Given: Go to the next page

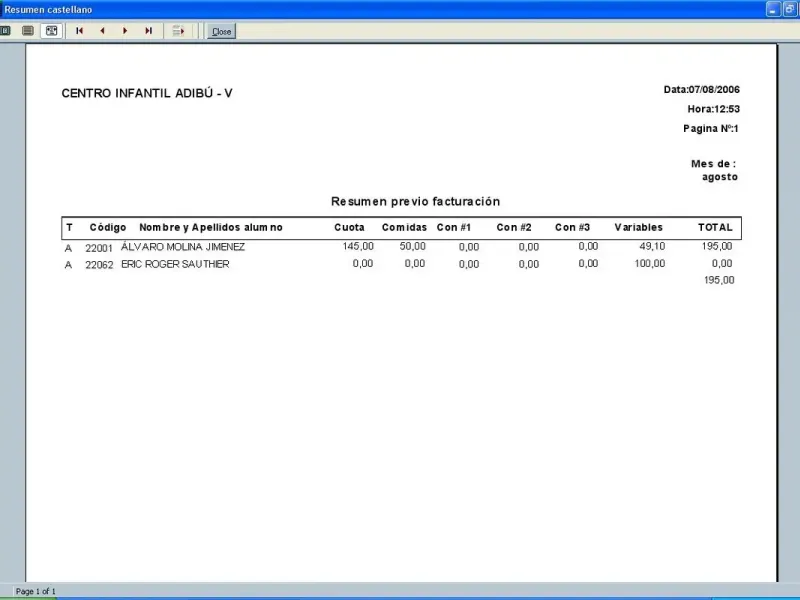Looking at the screenshot, I should coord(125,31).
